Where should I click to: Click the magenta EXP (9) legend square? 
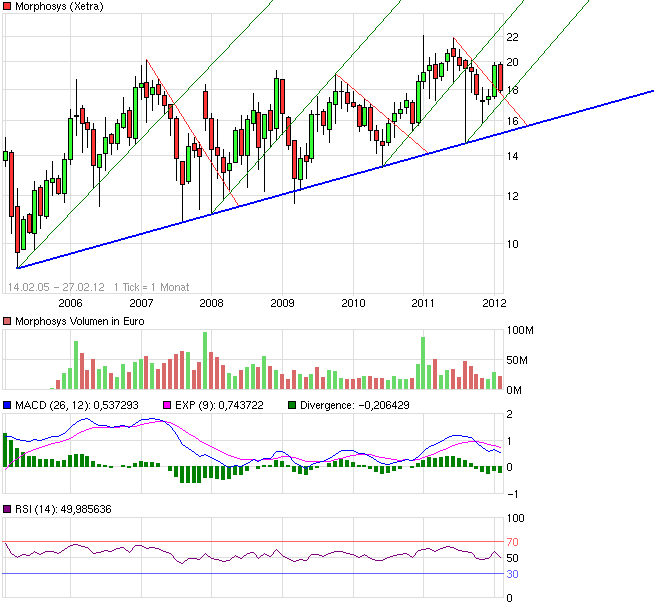[x=167, y=405]
